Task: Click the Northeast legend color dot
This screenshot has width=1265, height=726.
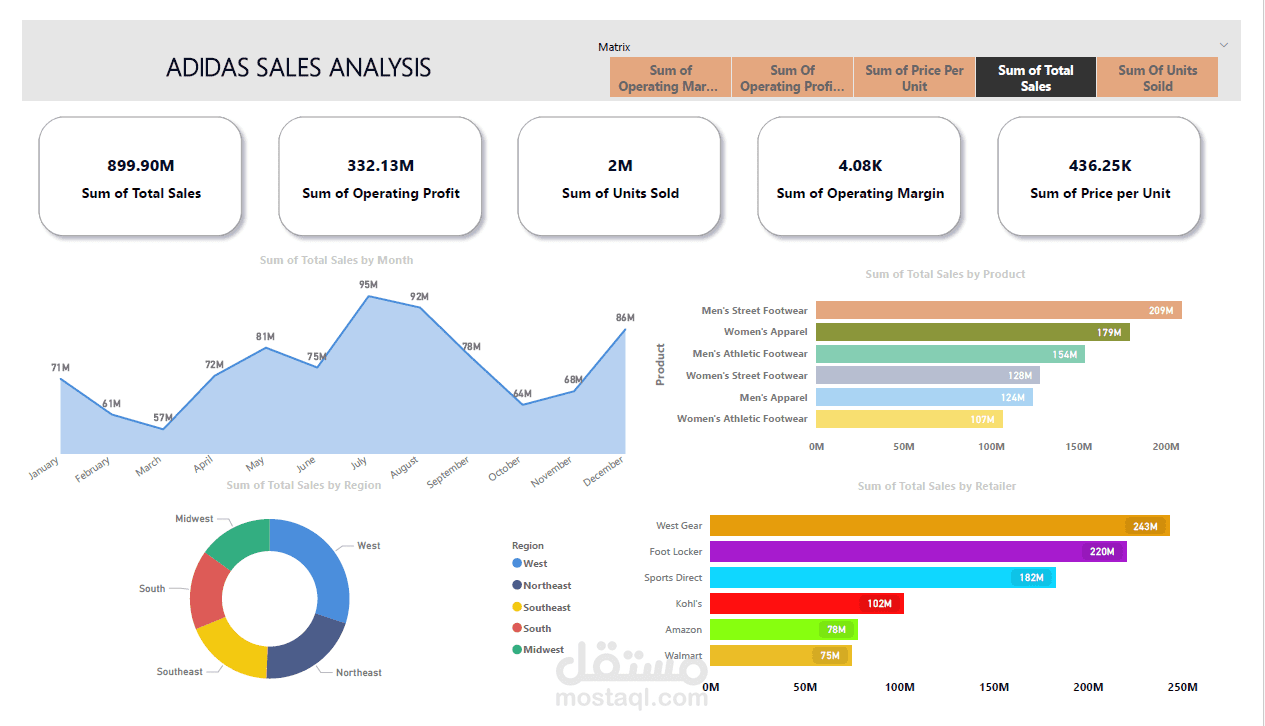Action: pos(517,586)
